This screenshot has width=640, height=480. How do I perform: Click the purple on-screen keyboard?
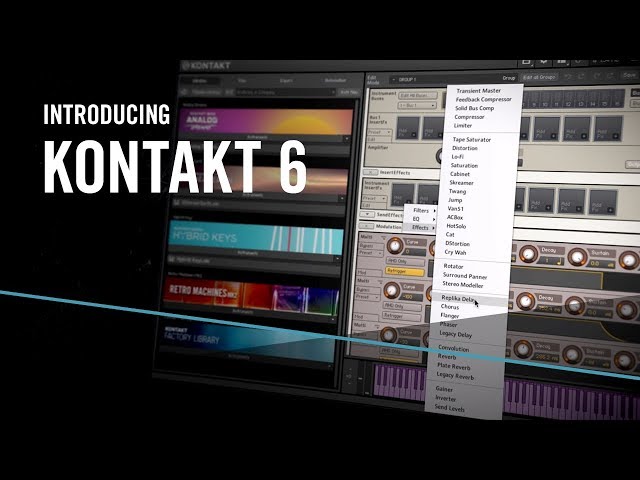[x=506, y=391]
